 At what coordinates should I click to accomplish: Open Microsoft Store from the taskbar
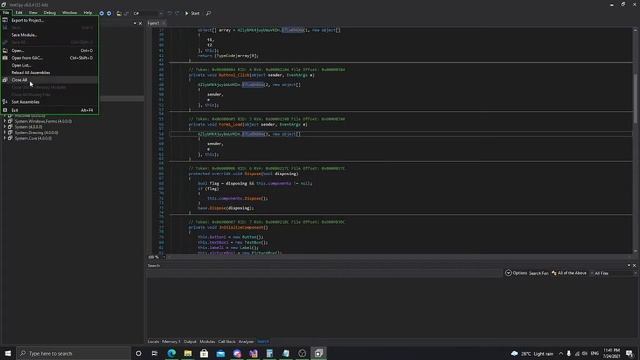[x=204, y=353]
